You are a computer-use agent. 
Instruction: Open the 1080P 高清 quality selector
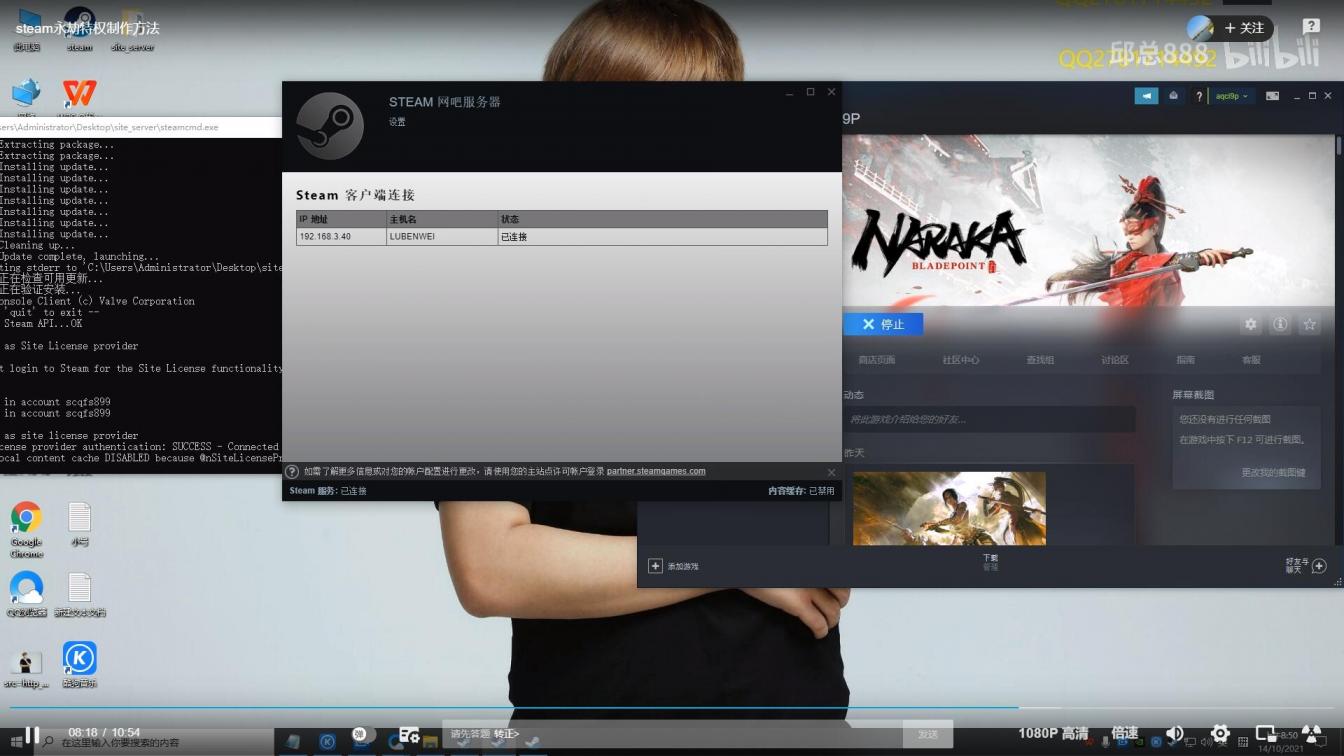[1053, 733]
